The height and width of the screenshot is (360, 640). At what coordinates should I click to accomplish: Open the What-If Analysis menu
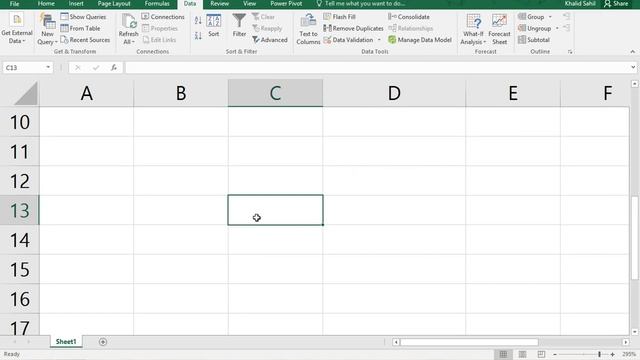(473, 29)
